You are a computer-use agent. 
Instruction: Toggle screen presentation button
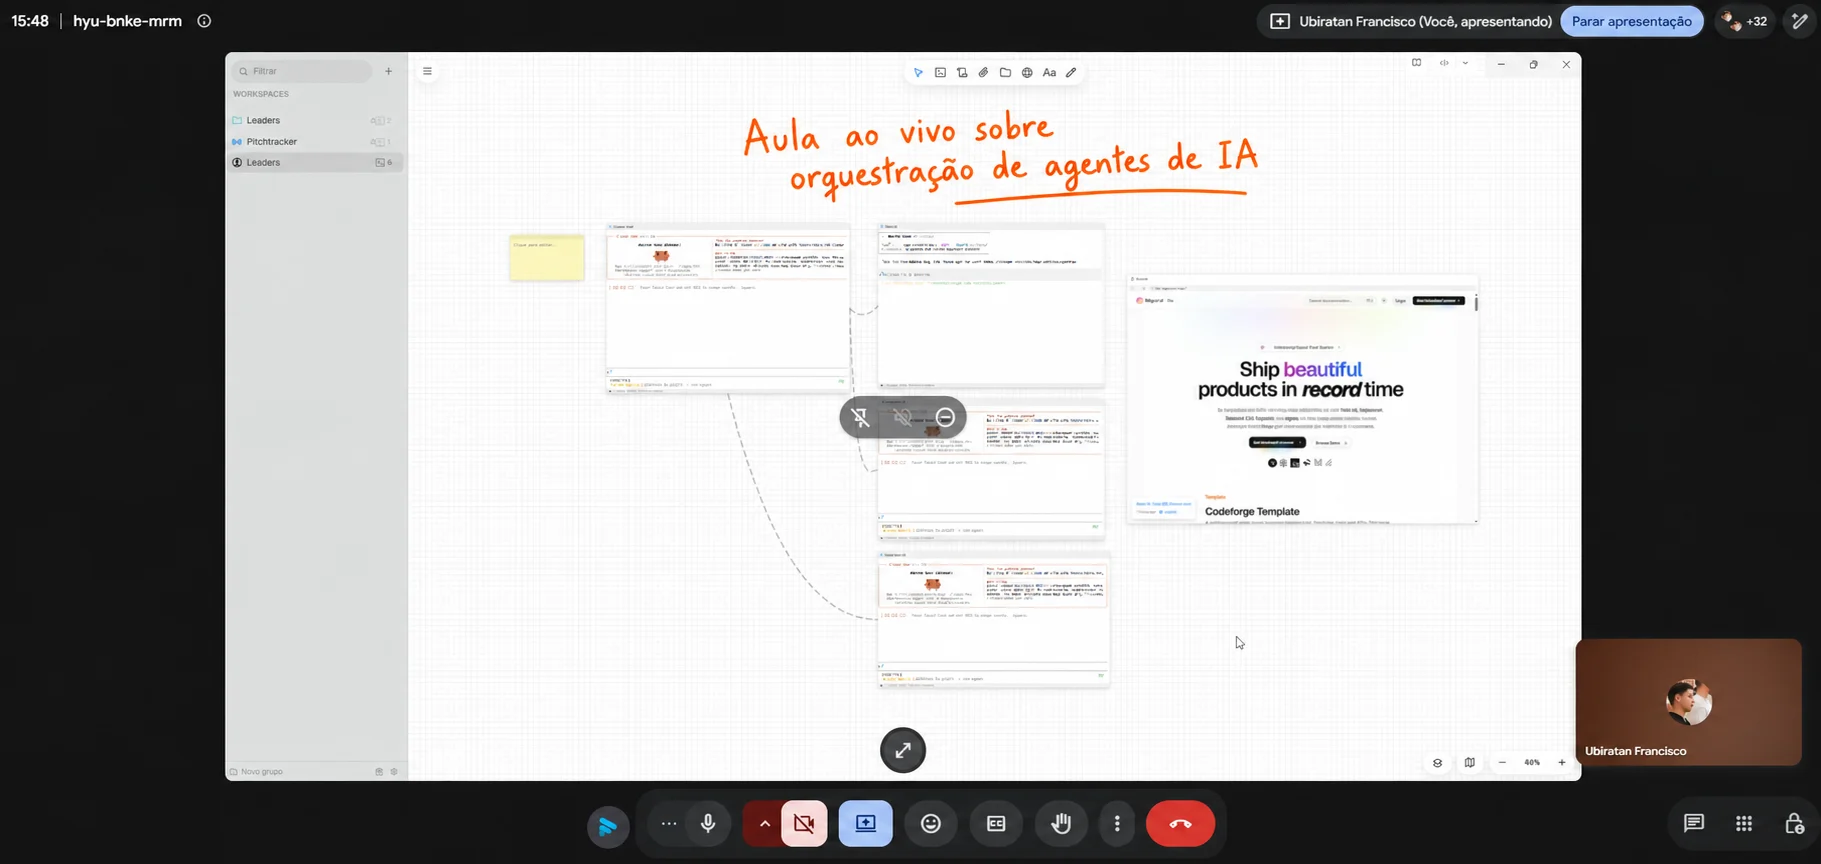866,824
